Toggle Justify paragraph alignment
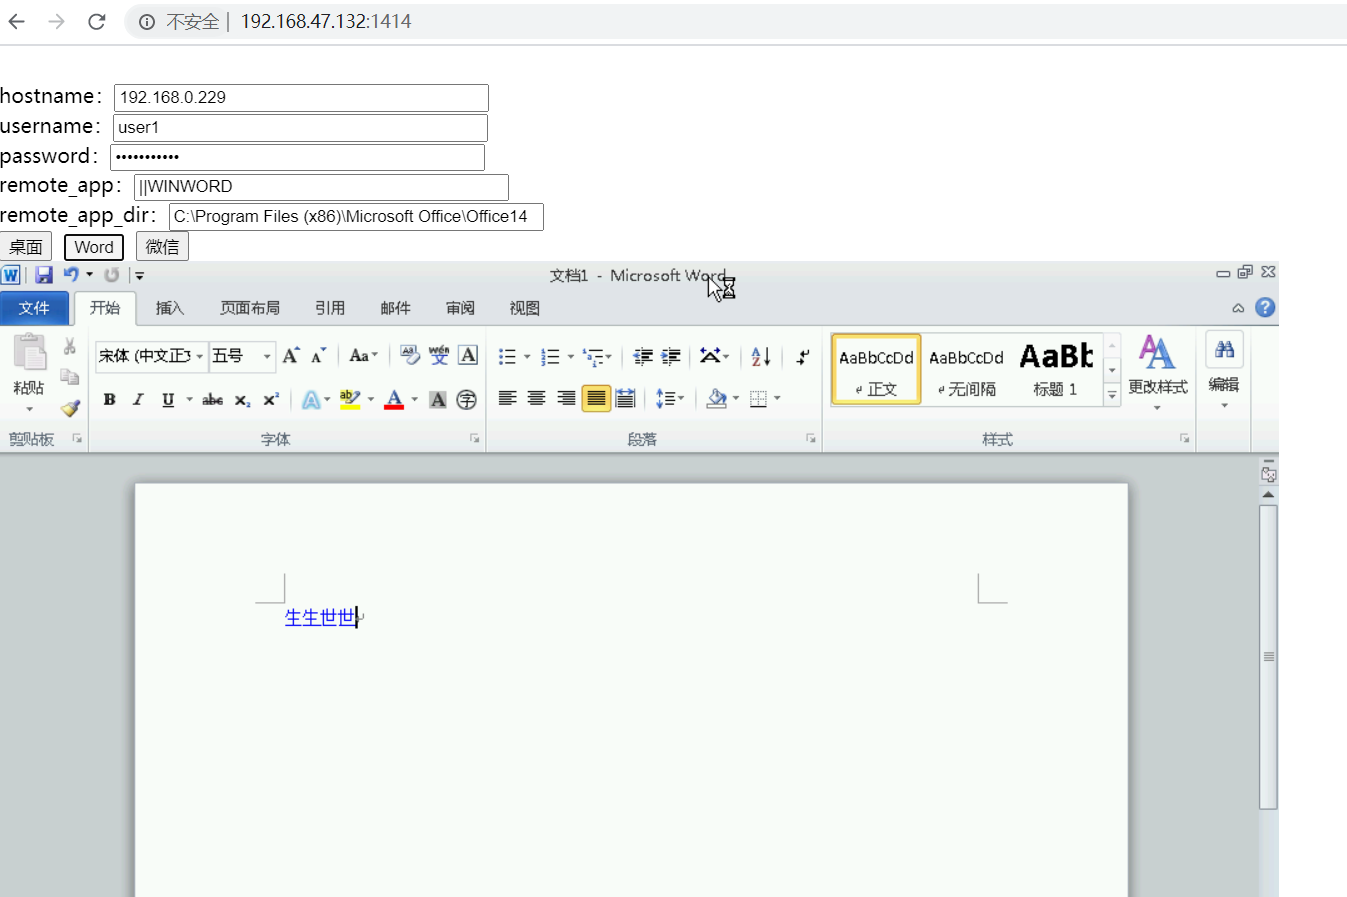The width and height of the screenshot is (1347, 897). (x=596, y=399)
